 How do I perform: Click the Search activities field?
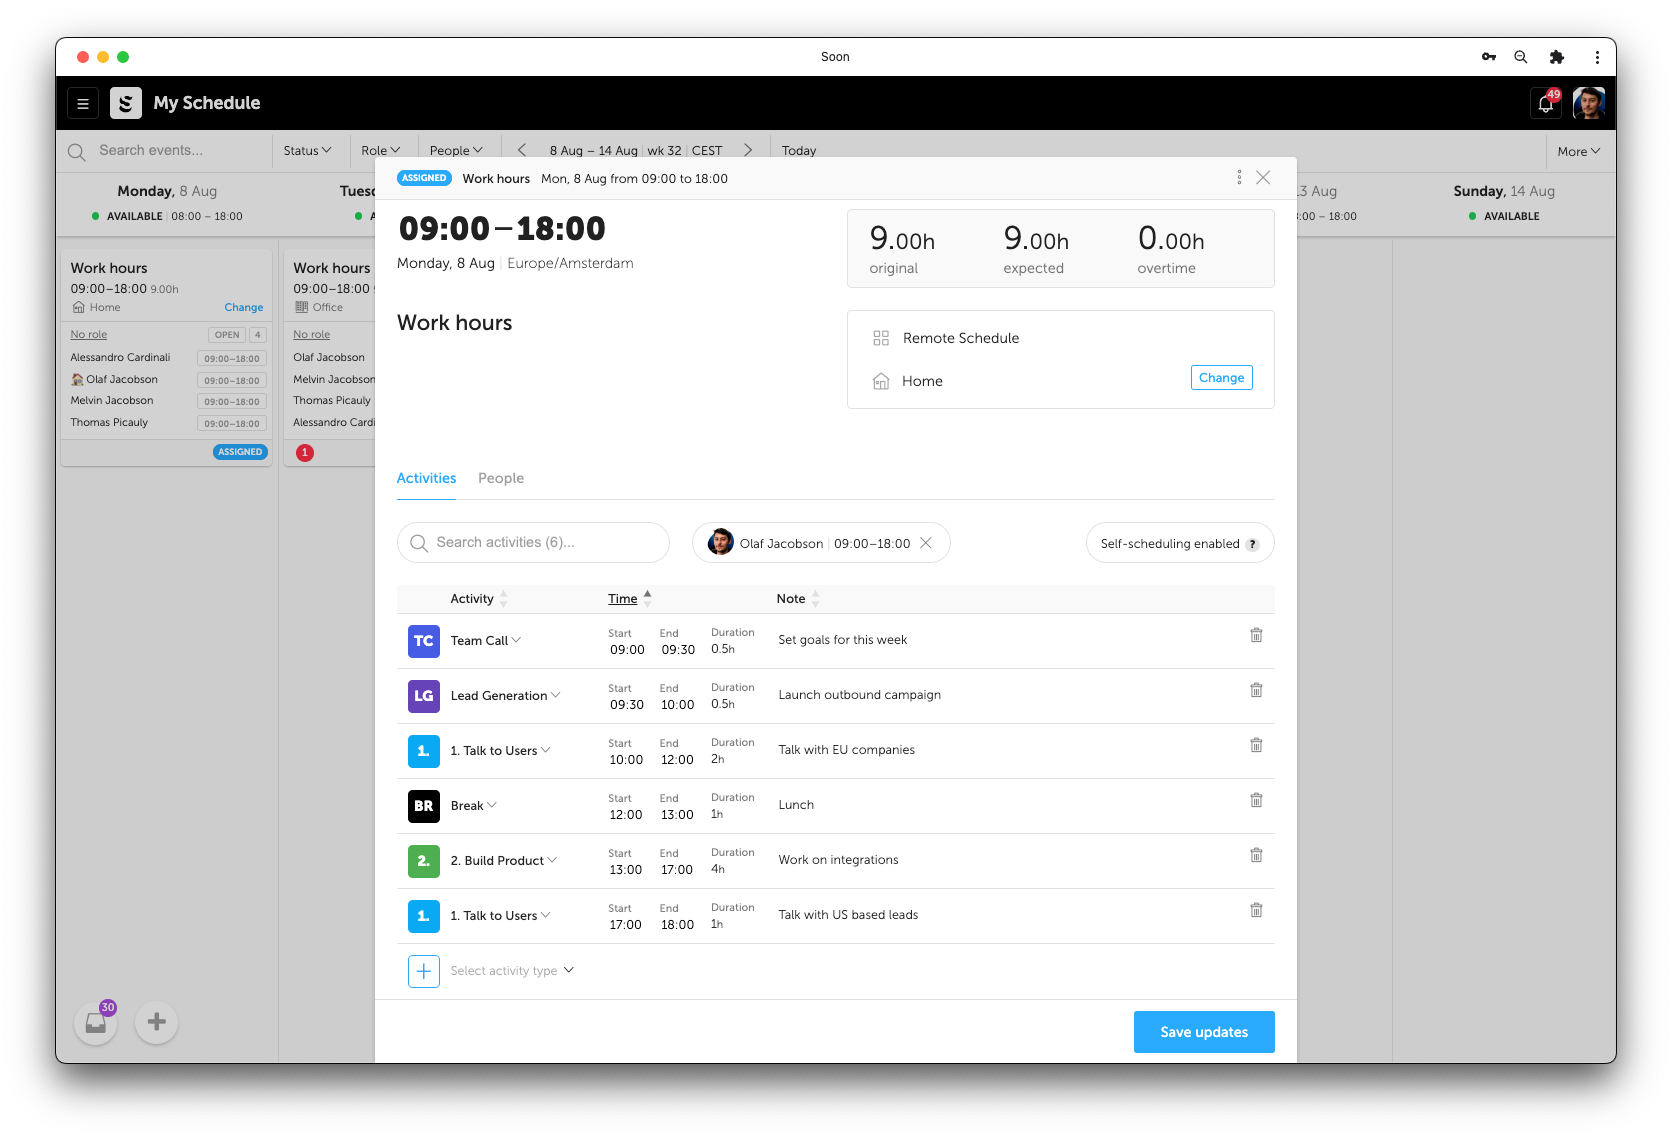tap(533, 542)
